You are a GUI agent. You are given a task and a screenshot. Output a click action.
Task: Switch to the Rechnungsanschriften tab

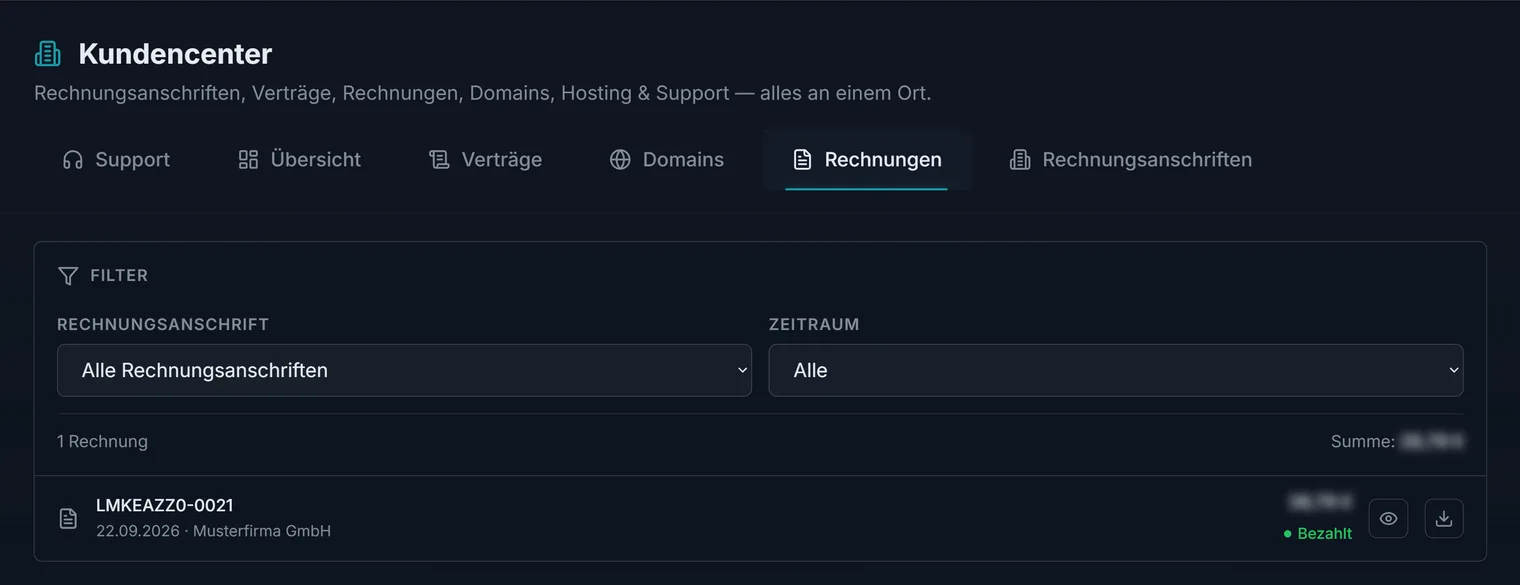pos(1131,160)
